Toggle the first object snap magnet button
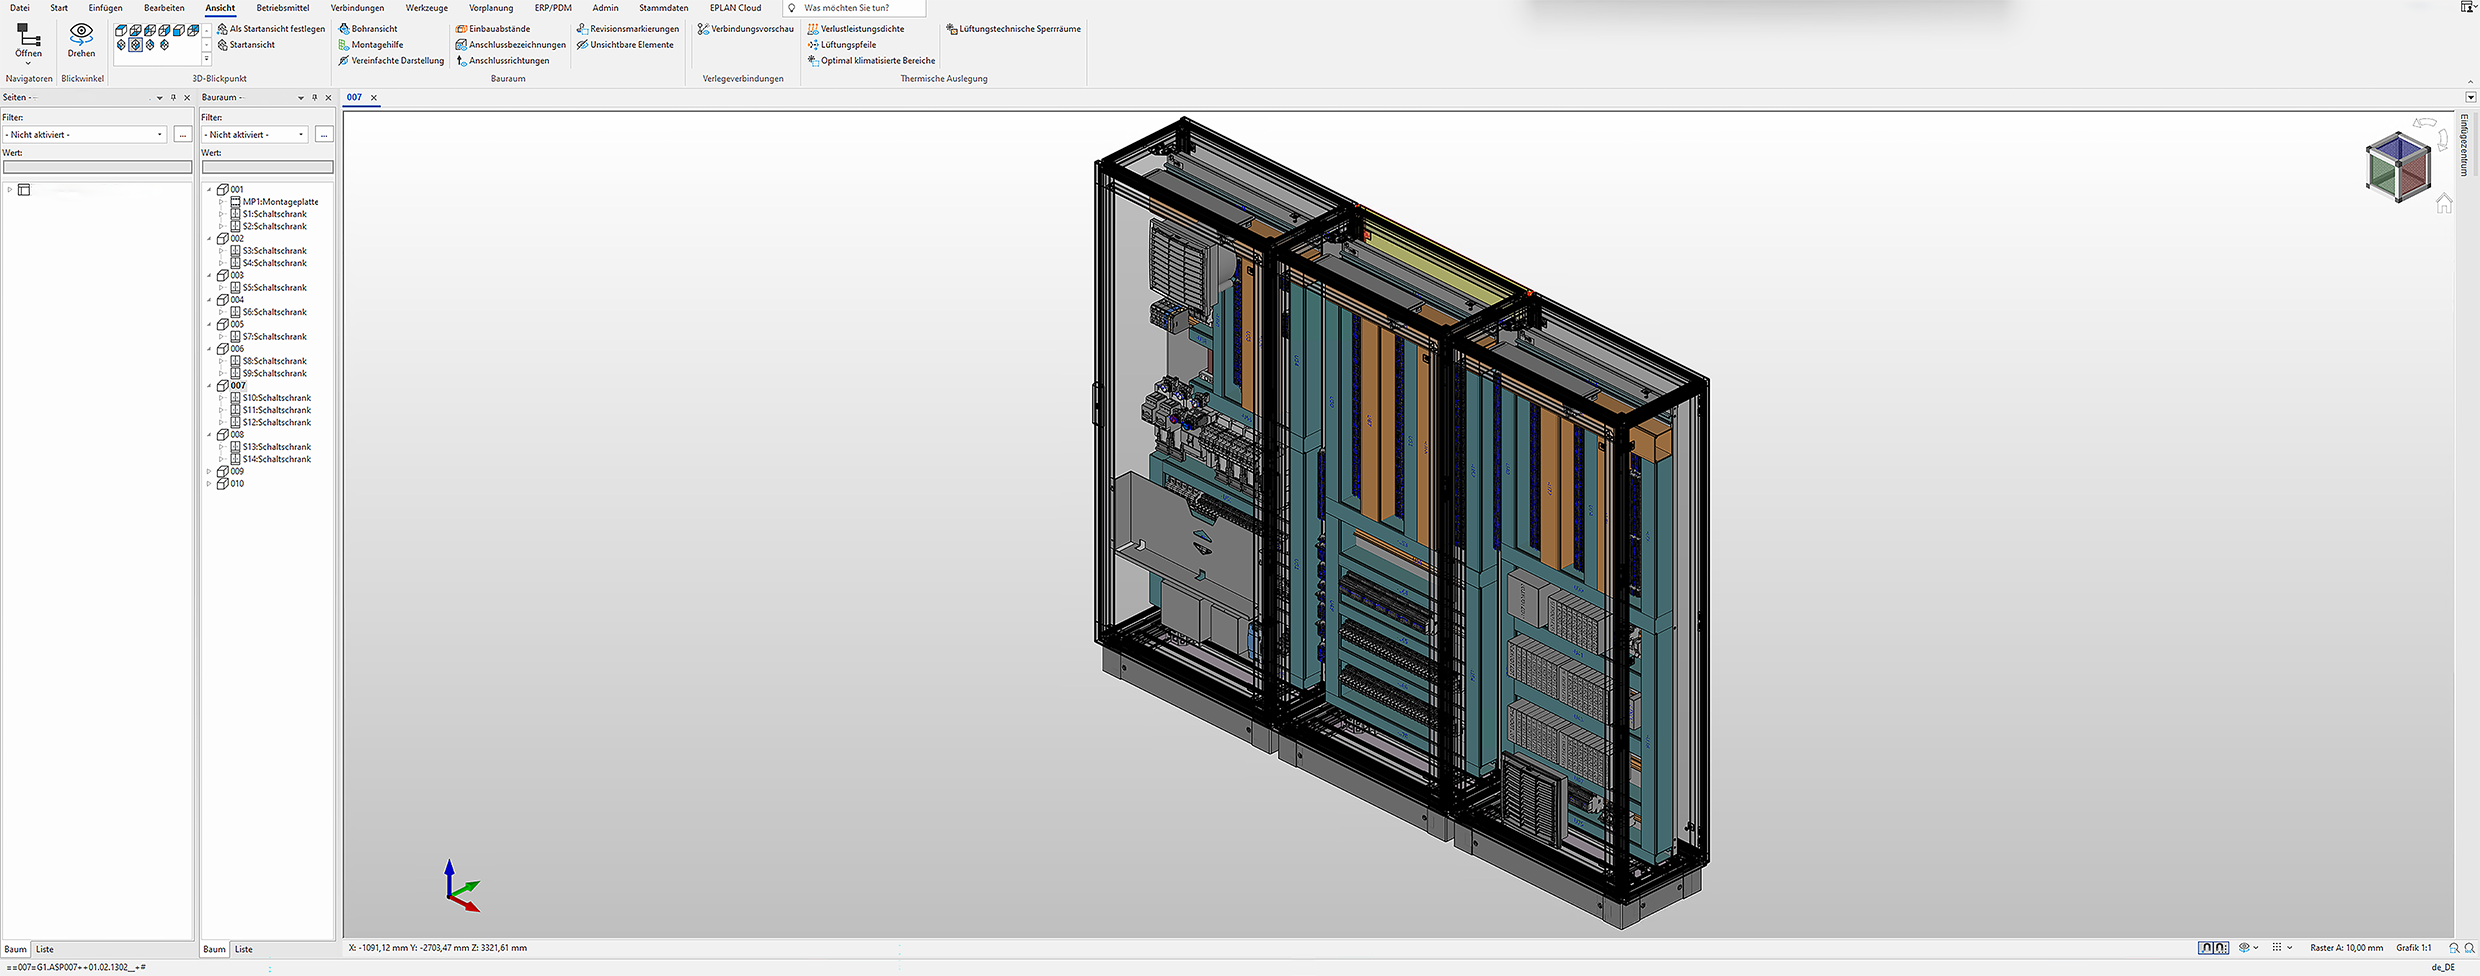 (2206, 948)
